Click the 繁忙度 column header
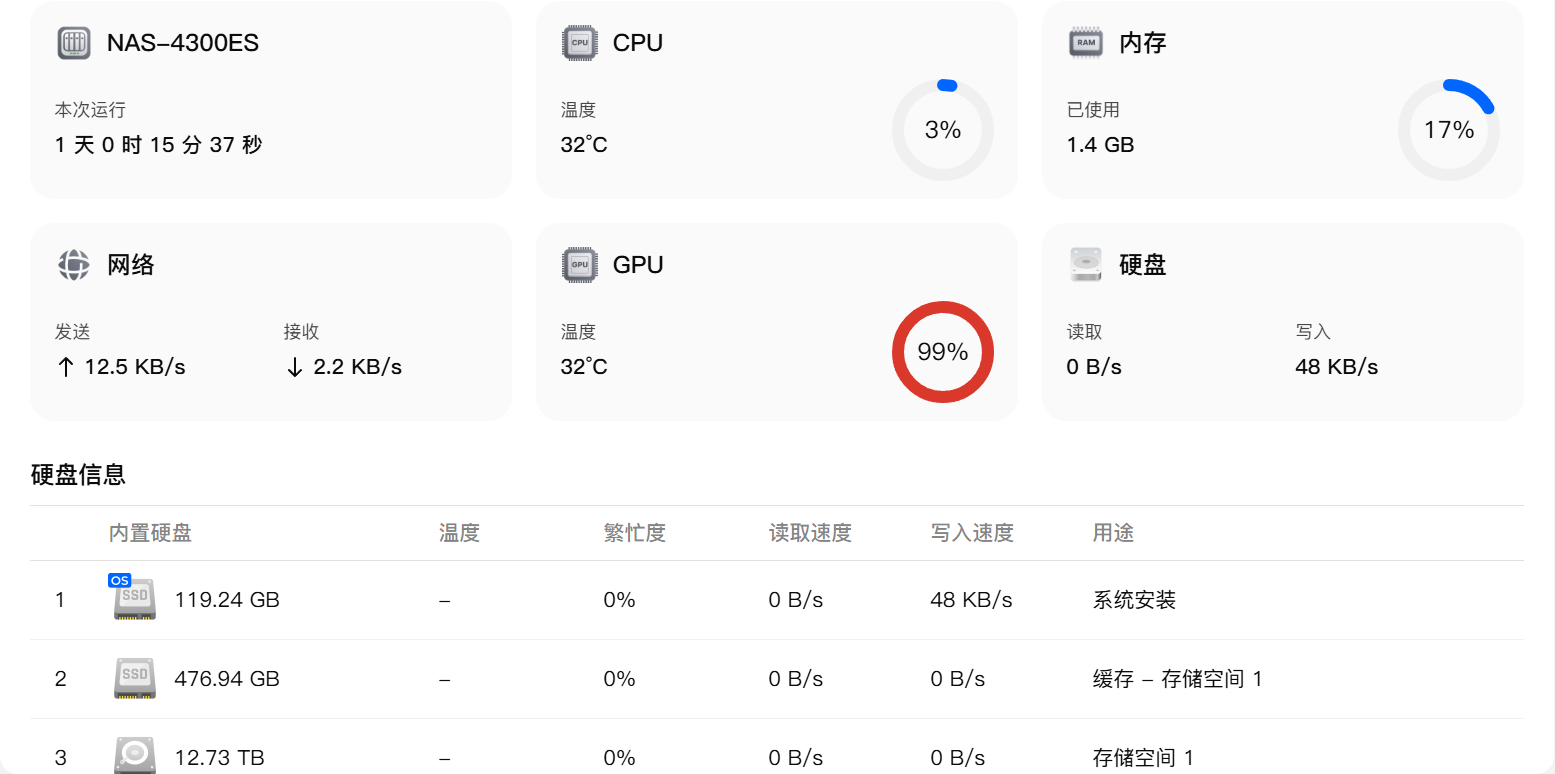 click(x=634, y=533)
